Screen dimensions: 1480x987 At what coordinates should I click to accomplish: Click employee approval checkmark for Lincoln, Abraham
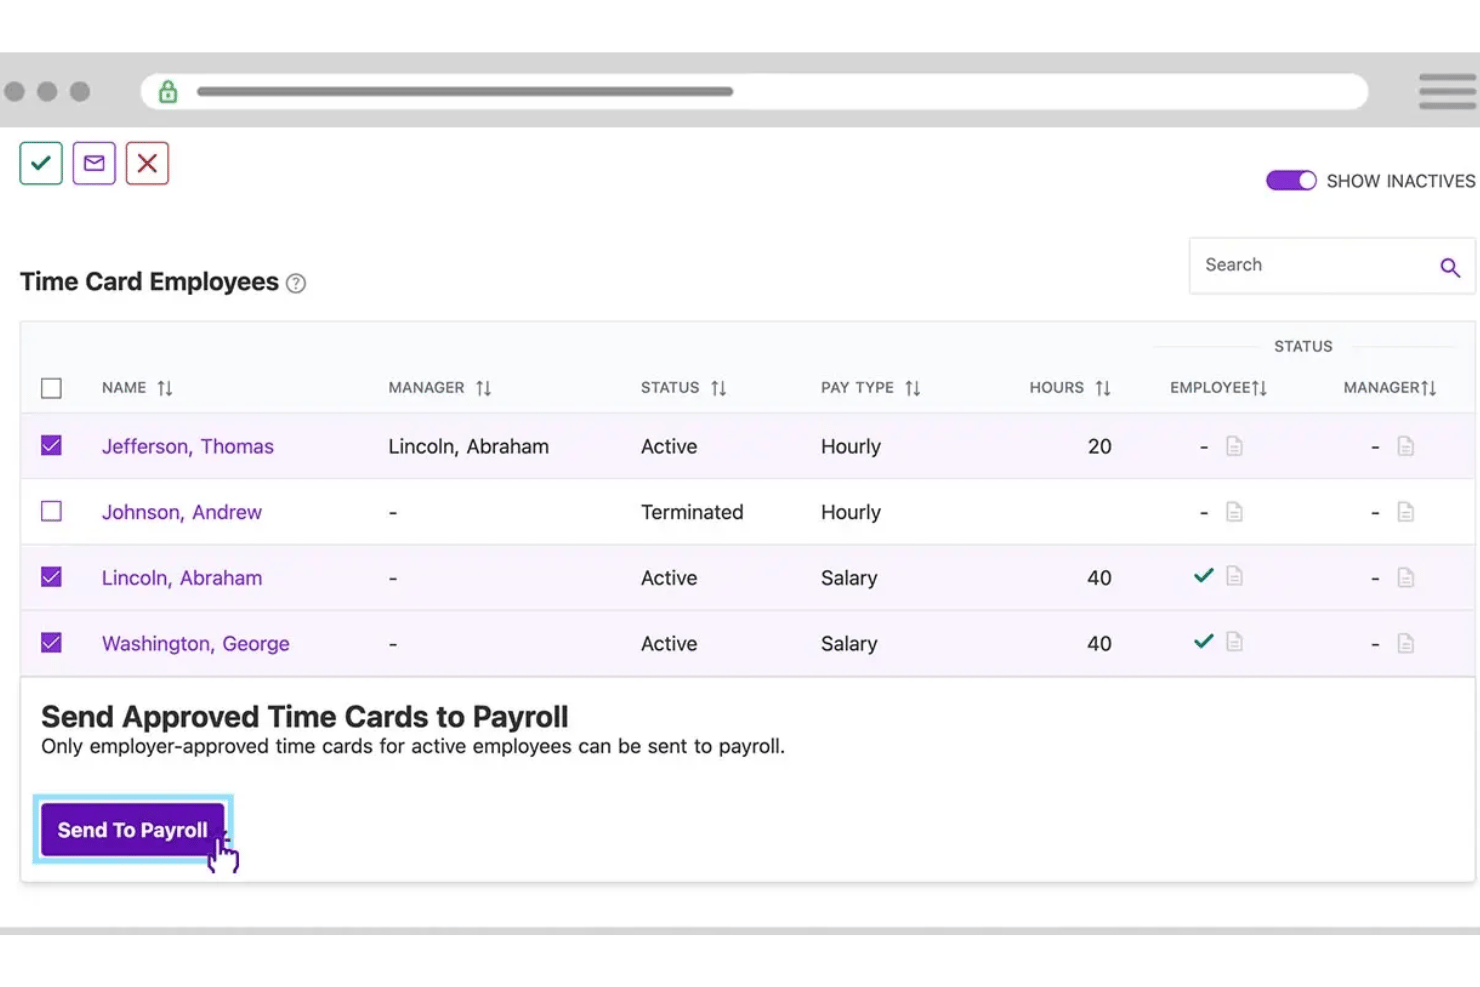point(1204,575)
